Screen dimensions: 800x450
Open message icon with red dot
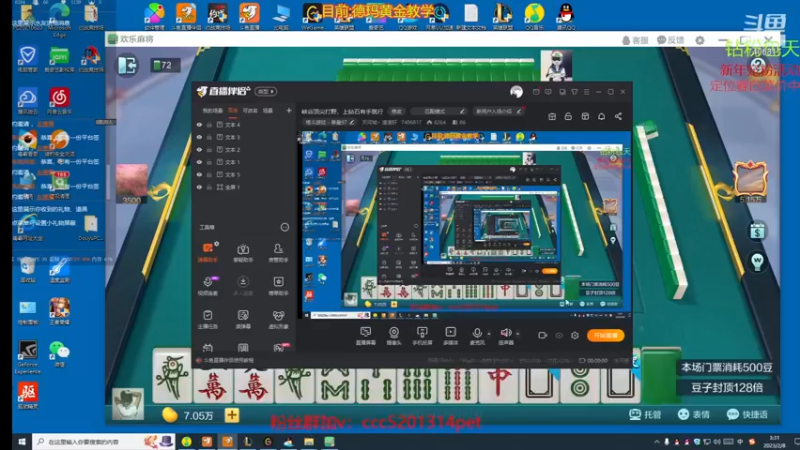pos(536,92)
